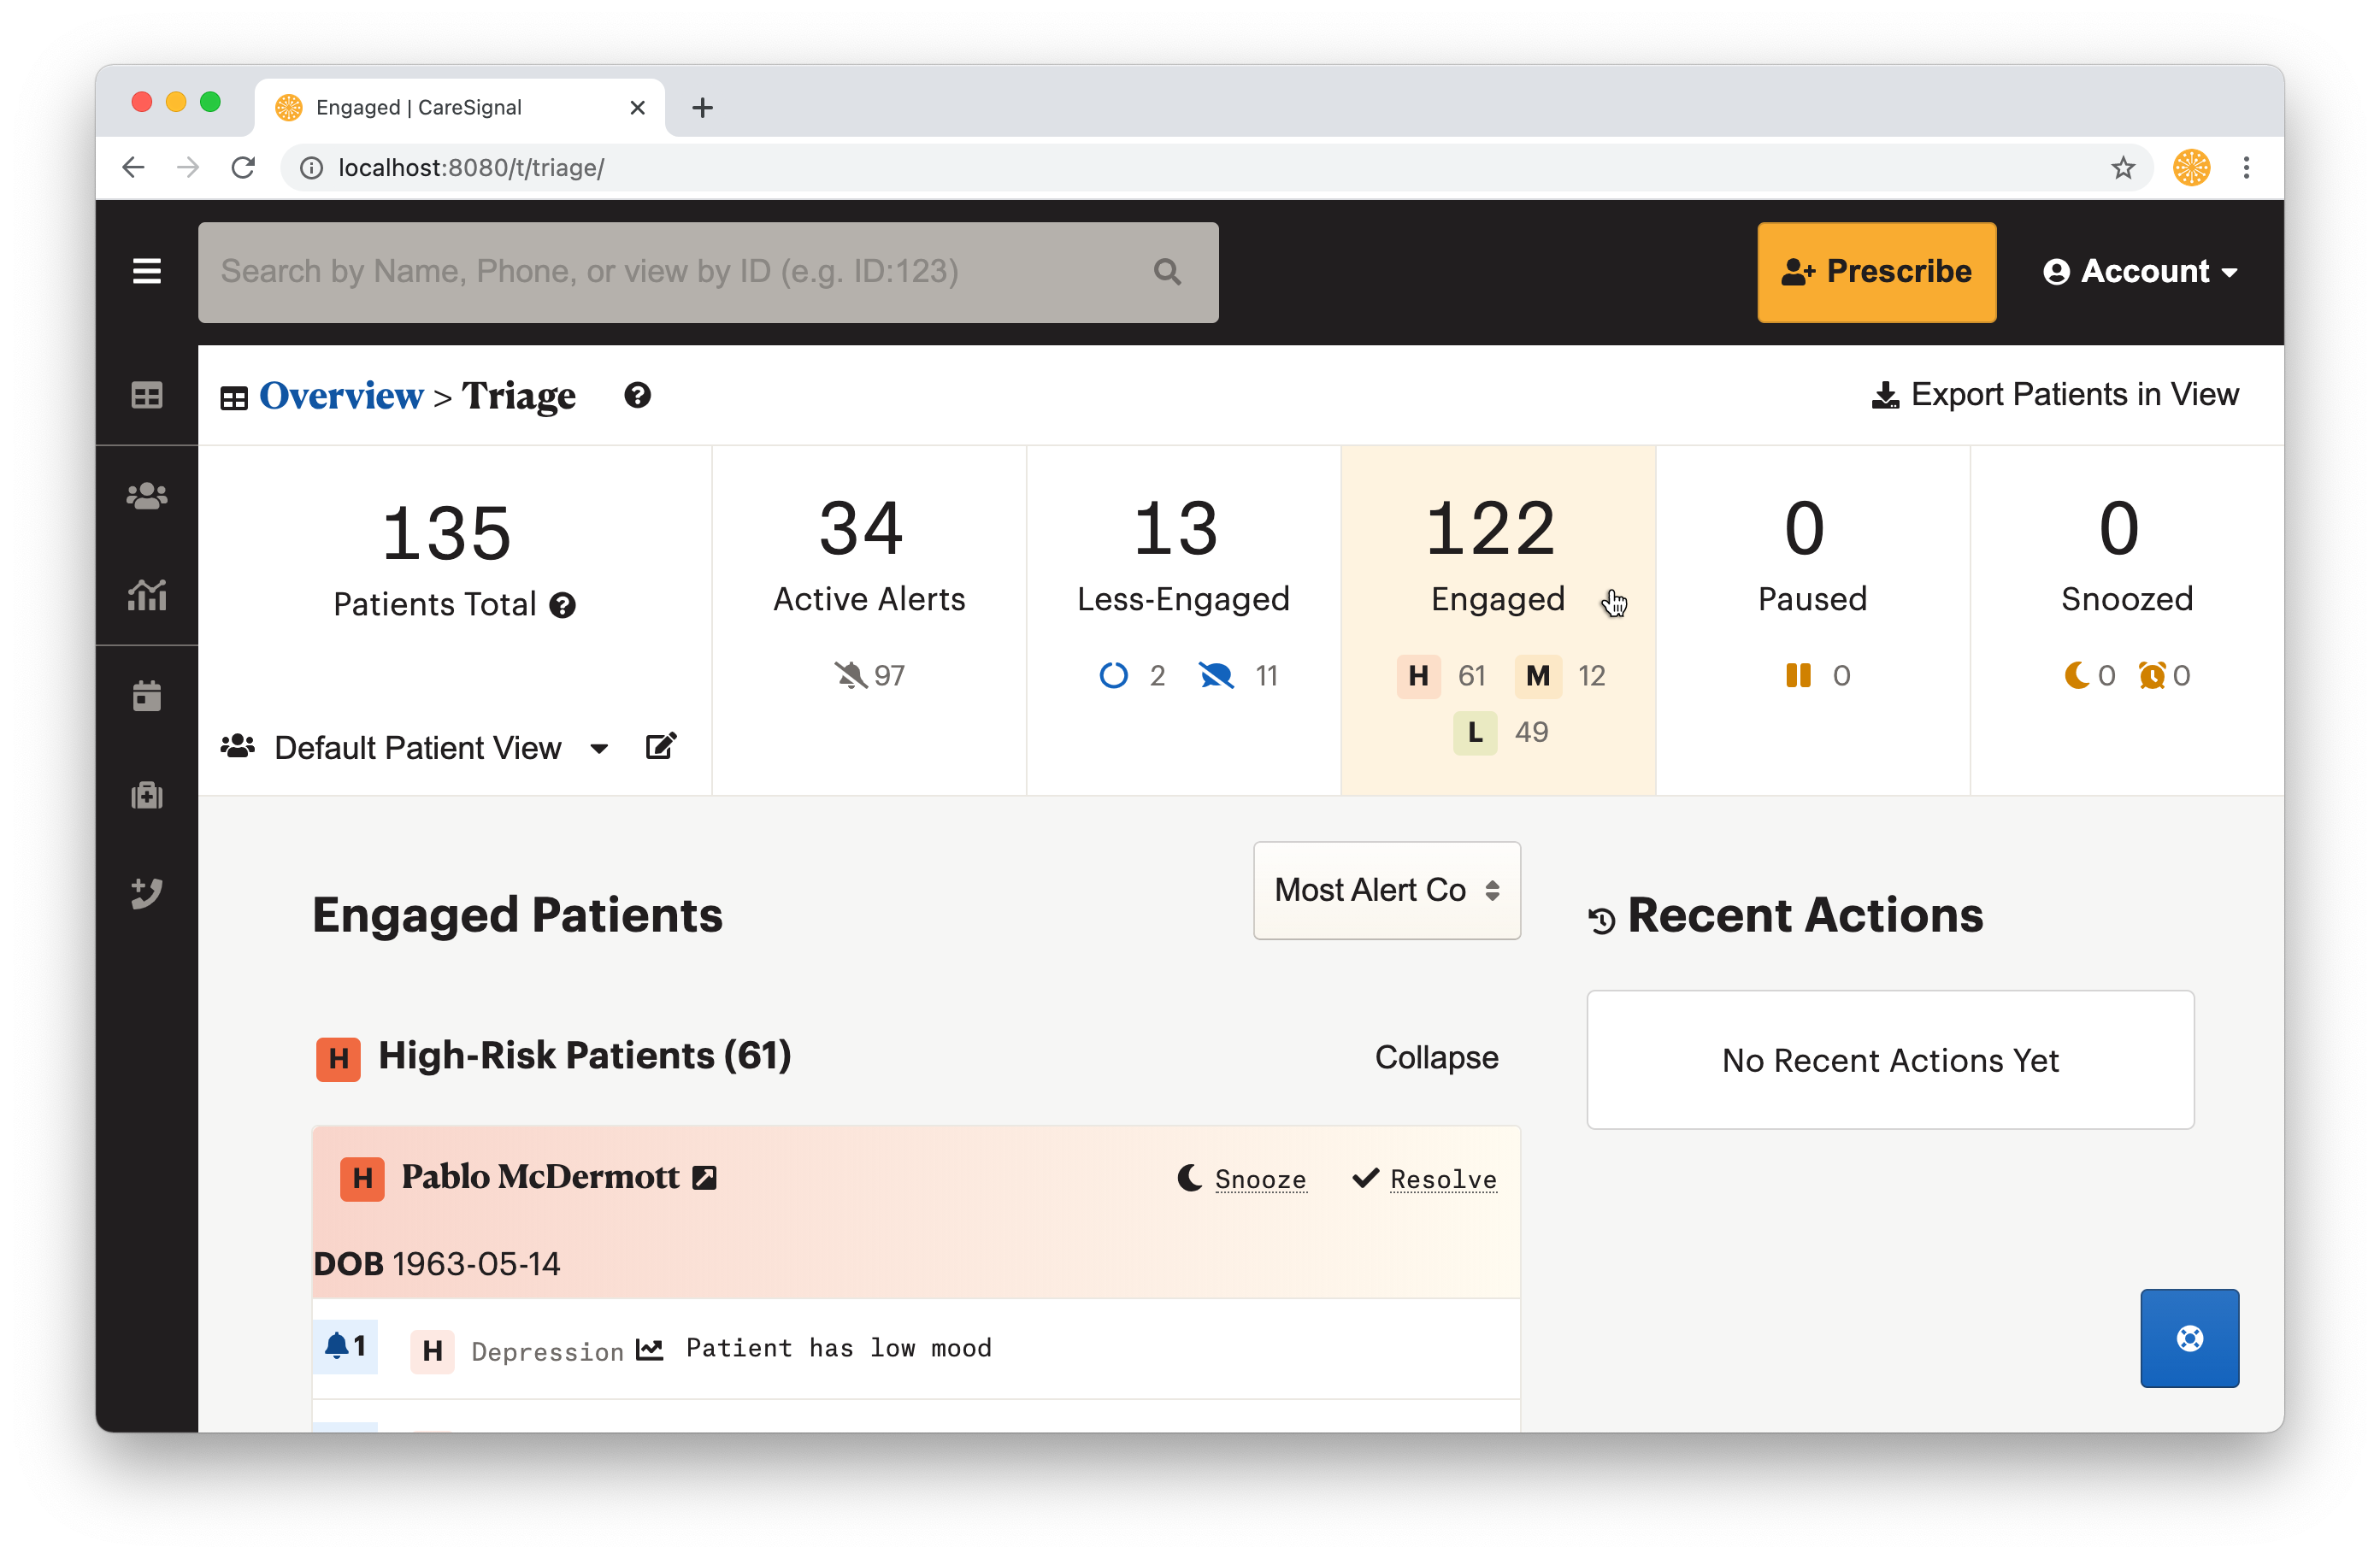This screenshot has width=2380, height=1559.
Task: Collapse the High-Risk Patients section
Action: (x=1436, y=1057)
